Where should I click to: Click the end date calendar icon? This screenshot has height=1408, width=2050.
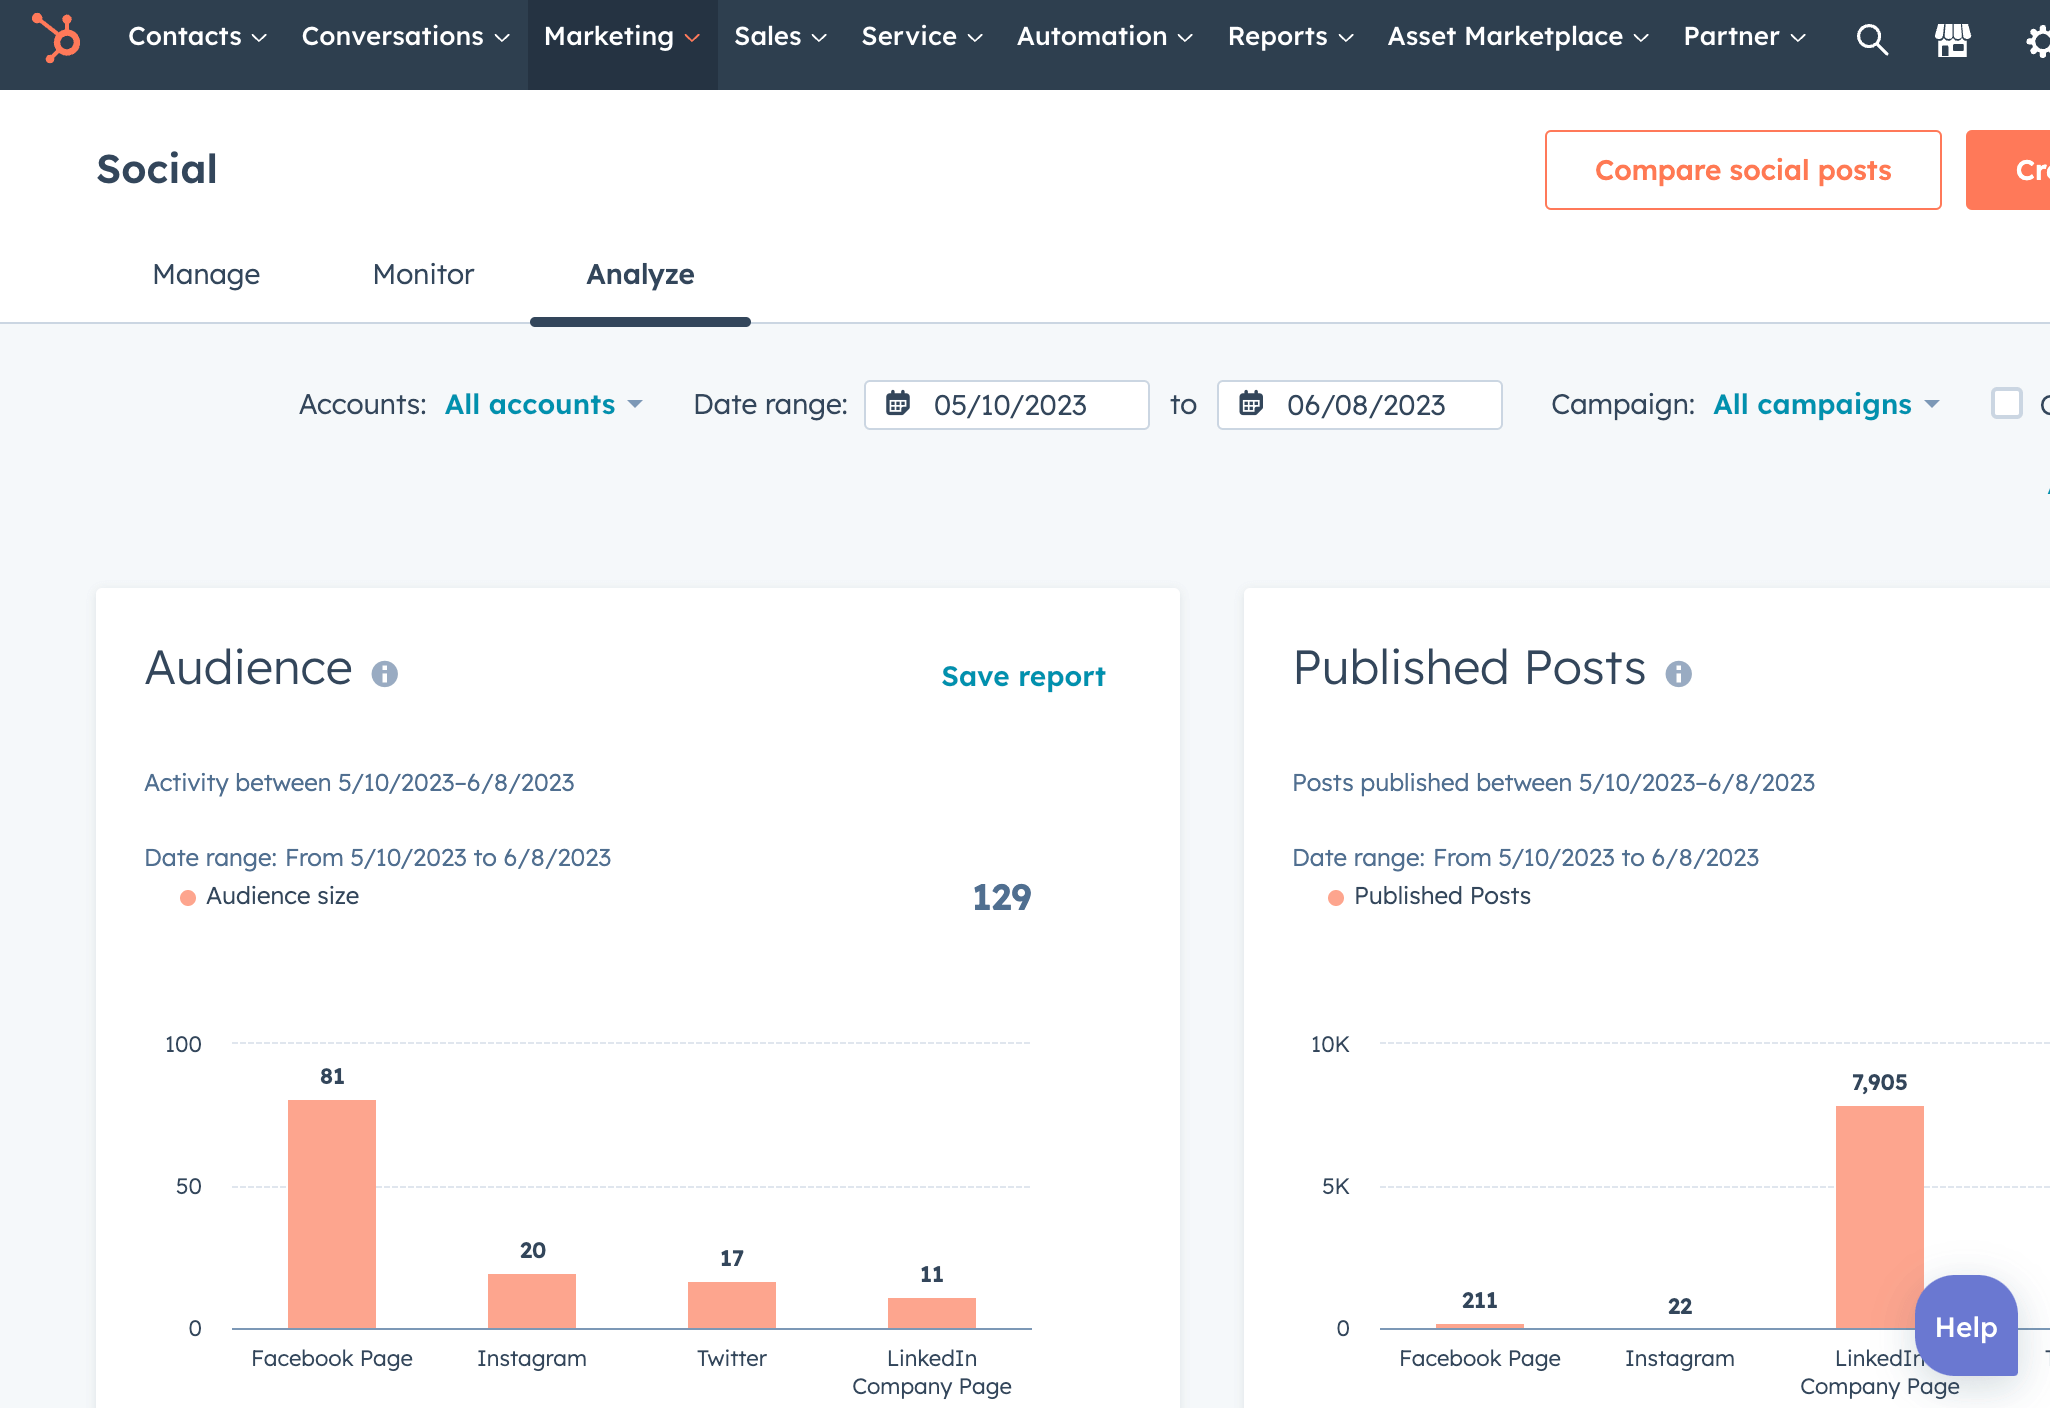1251,403
